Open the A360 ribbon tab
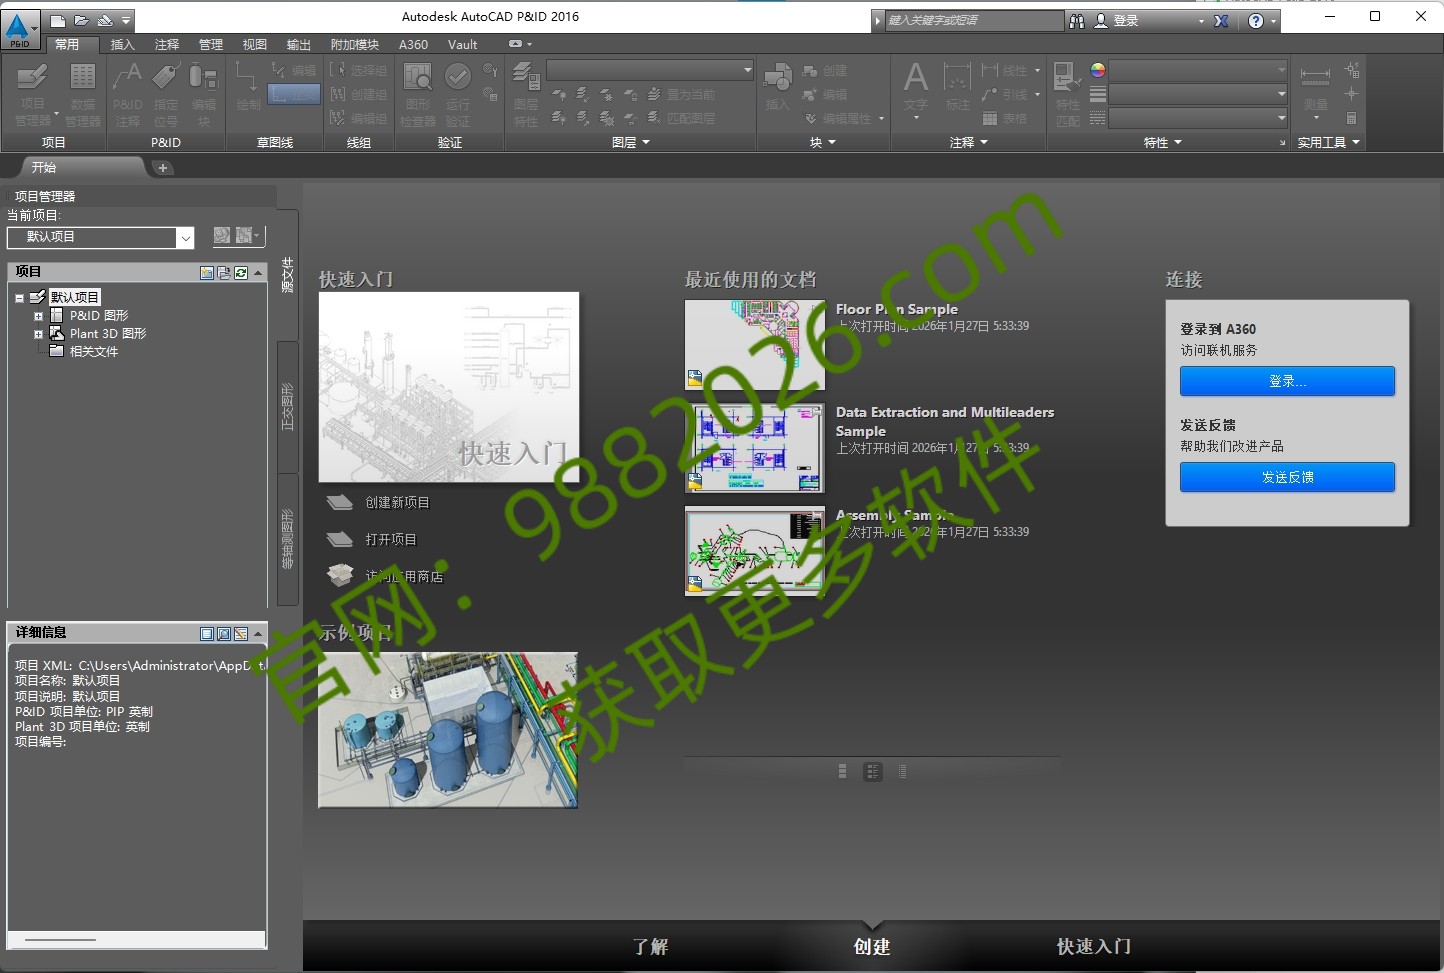This screenshot has height=973, width=1444. (413, 45)
